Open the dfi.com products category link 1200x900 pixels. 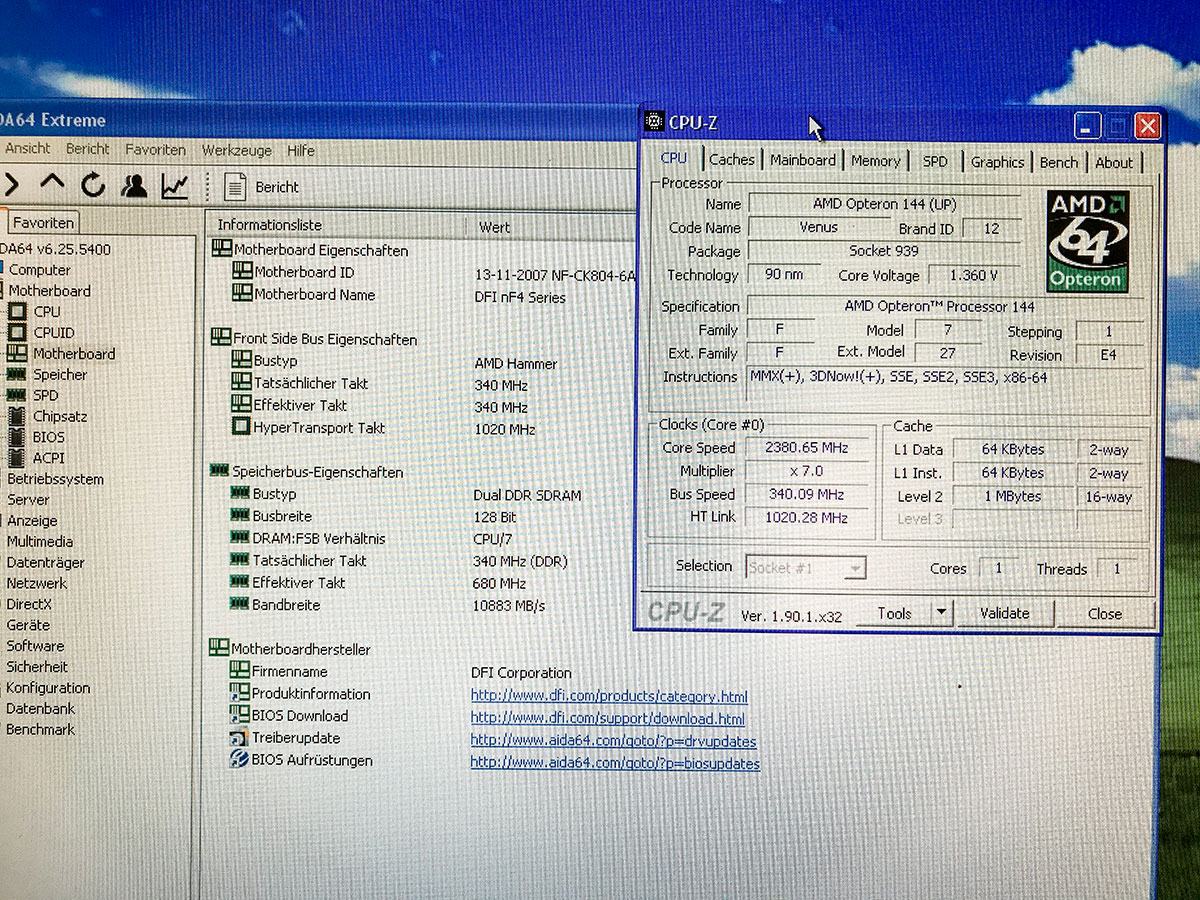point(609,696)
